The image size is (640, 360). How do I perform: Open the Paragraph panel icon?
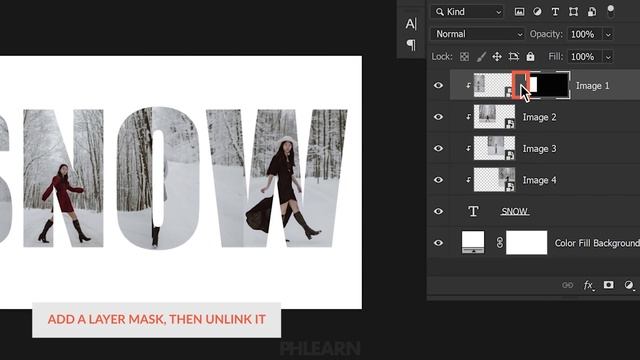tap(411, 44)
